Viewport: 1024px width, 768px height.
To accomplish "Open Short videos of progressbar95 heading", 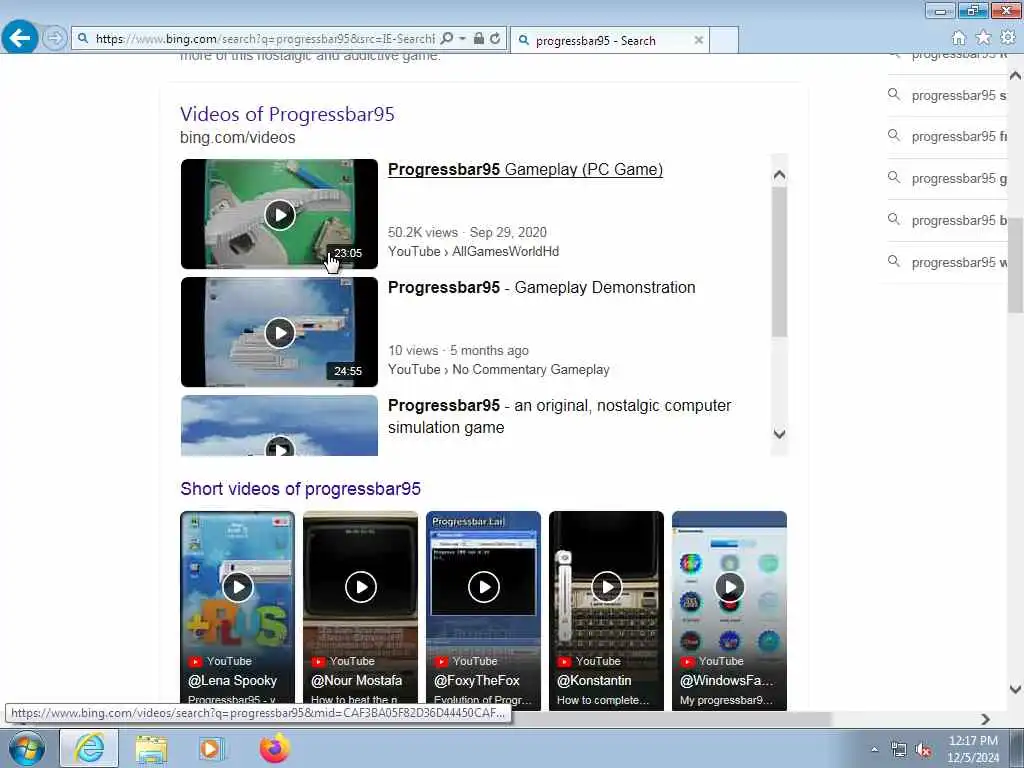I will tap(300, 489).
